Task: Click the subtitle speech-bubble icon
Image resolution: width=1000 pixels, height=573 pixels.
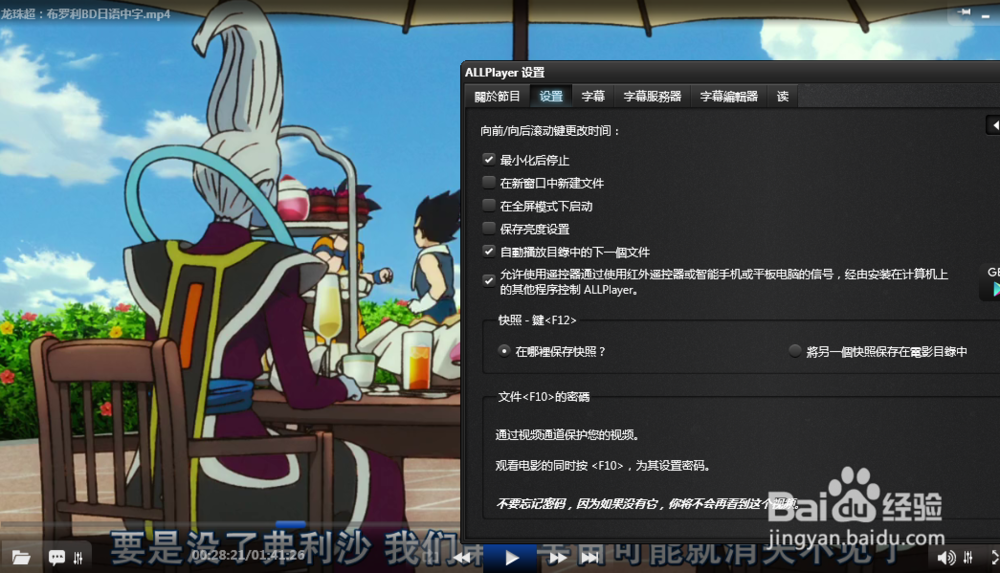Action: pyautogui.click(x=57, y=558)
